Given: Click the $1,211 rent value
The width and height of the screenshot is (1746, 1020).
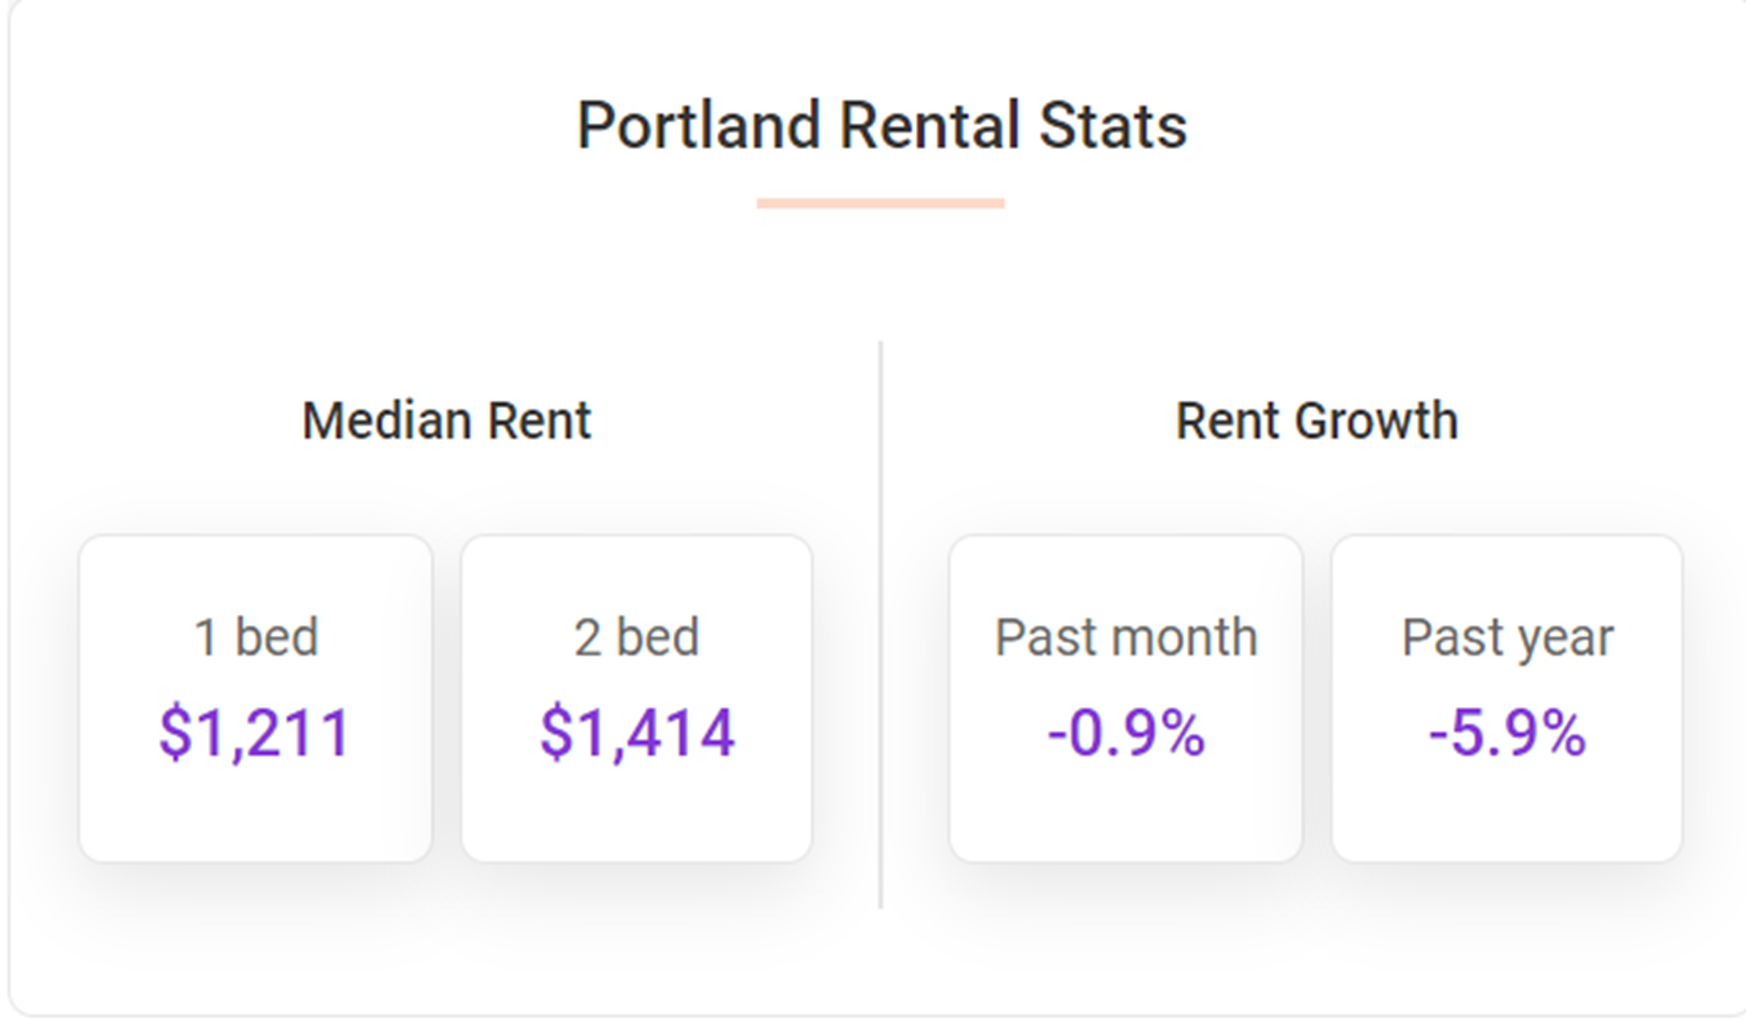Looking at the screenshot, I should click(255, 733).
